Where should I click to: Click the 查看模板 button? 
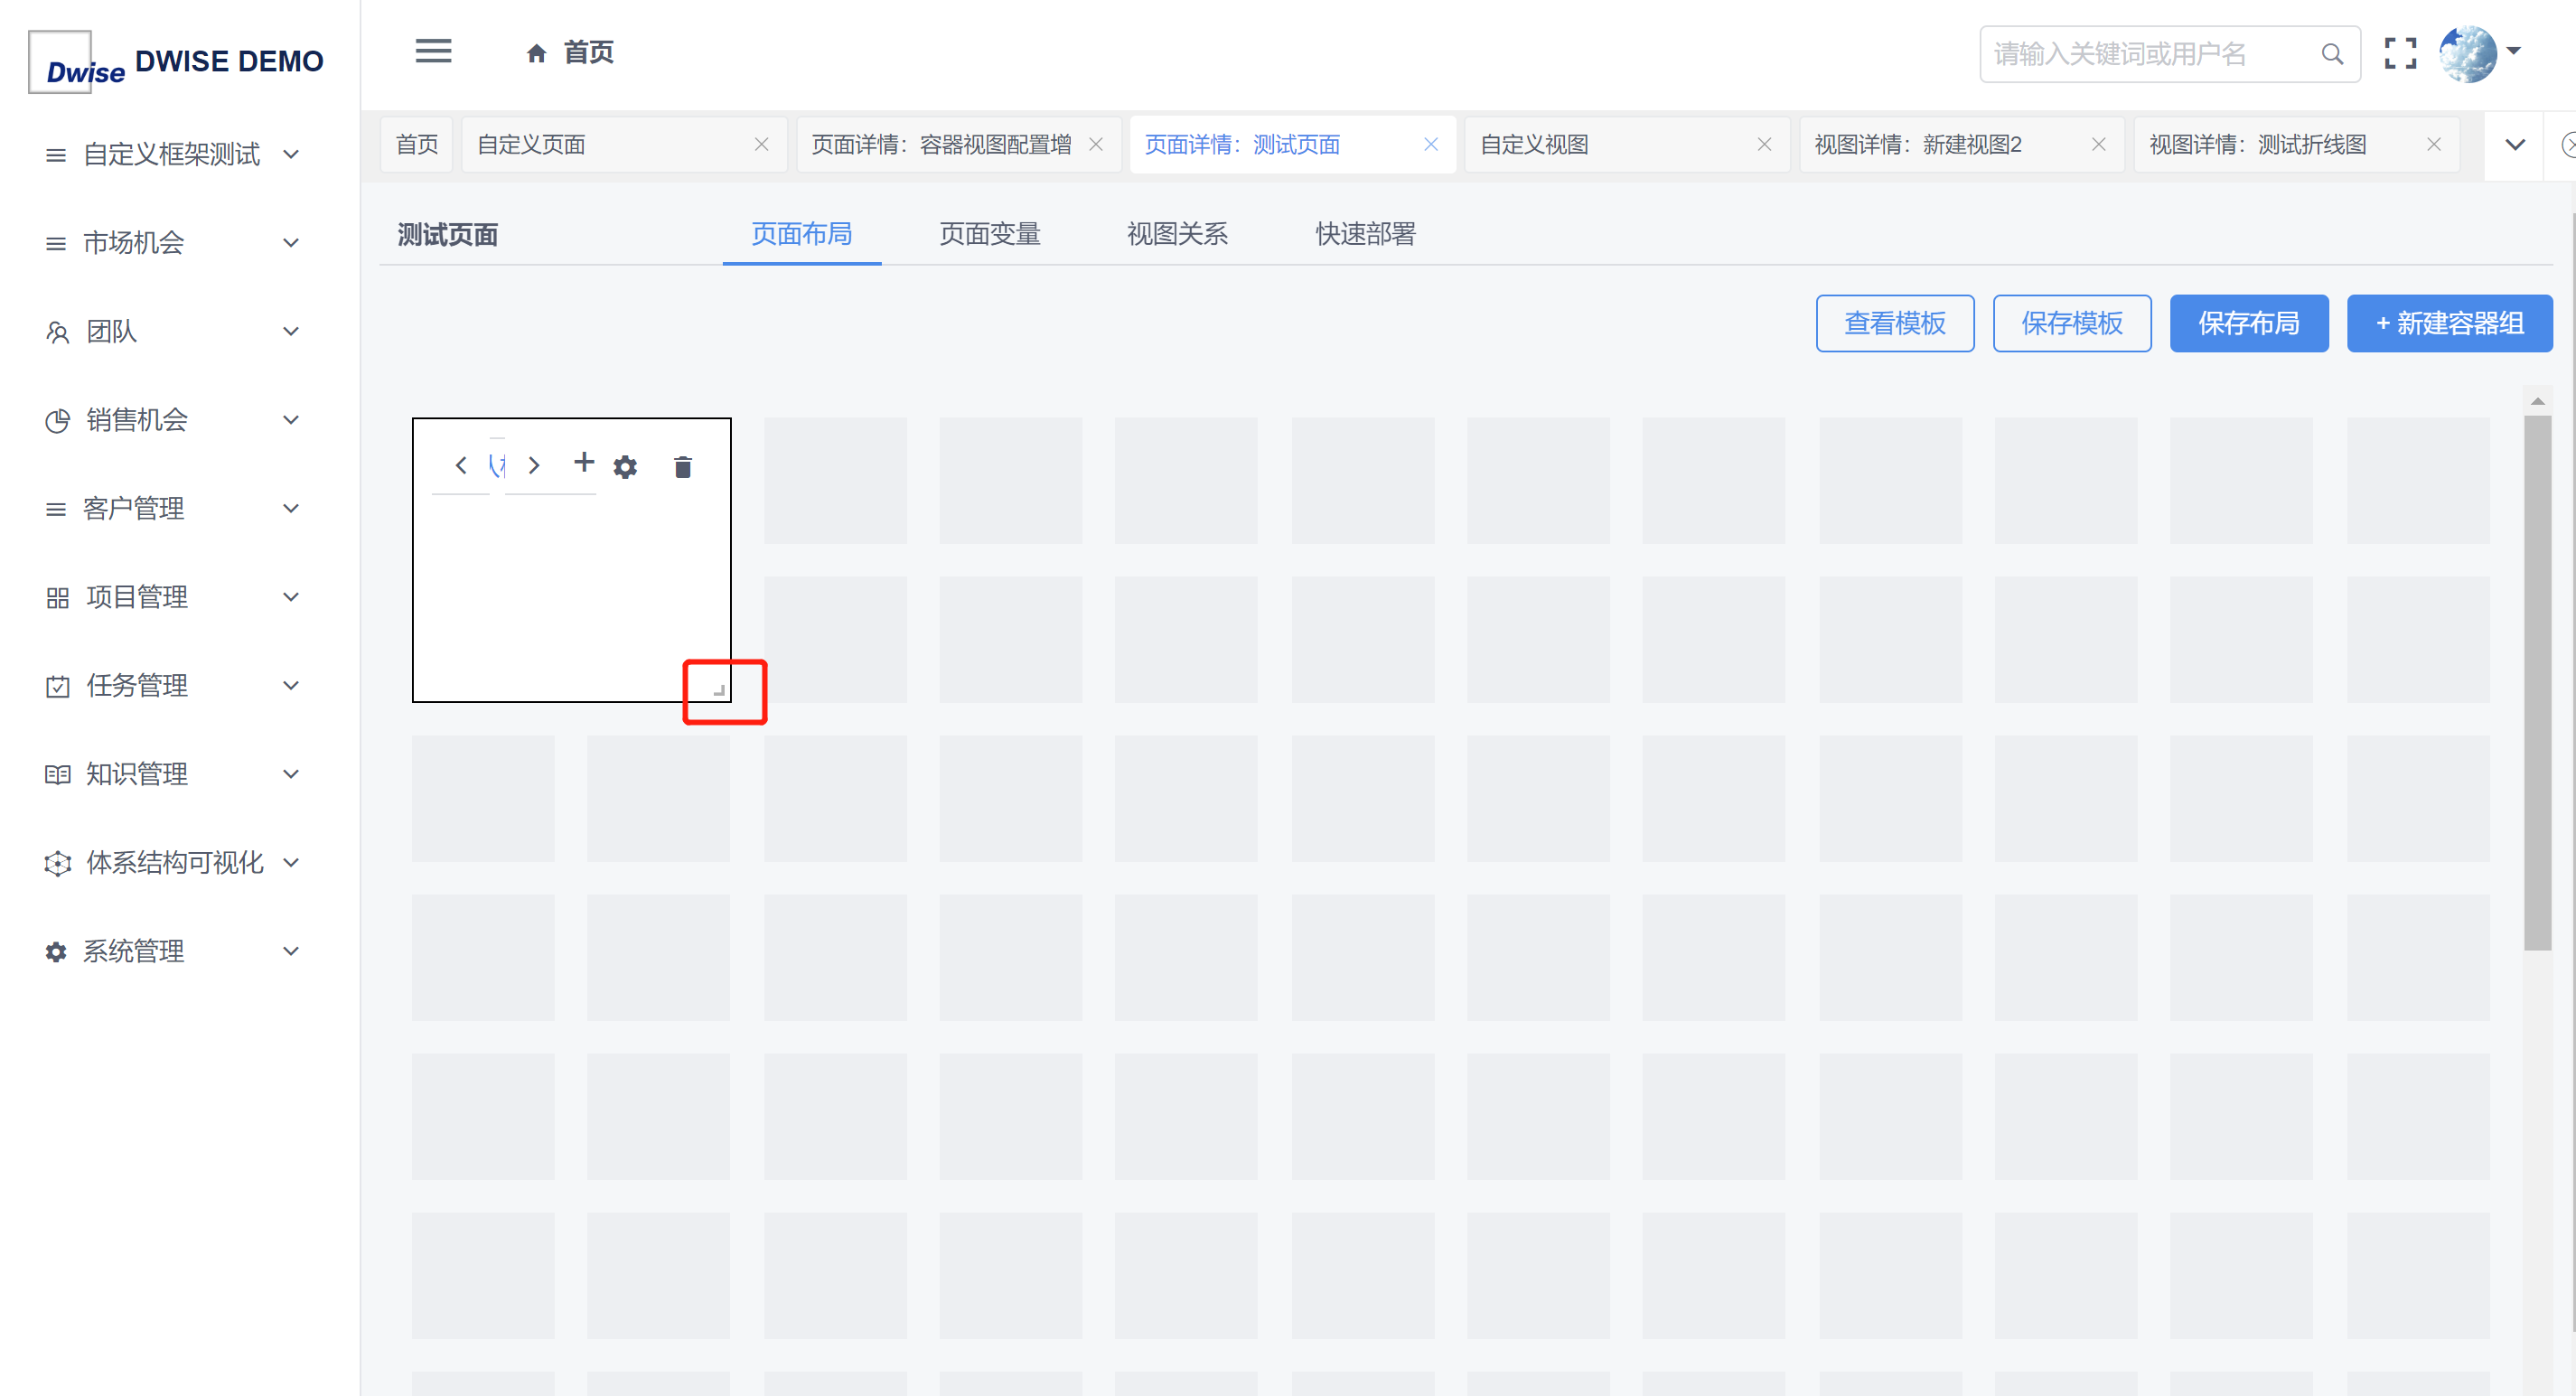coord(1895,323)
